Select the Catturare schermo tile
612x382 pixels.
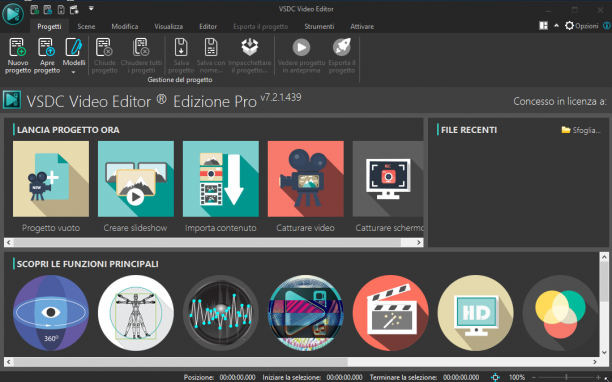point(388,179)
